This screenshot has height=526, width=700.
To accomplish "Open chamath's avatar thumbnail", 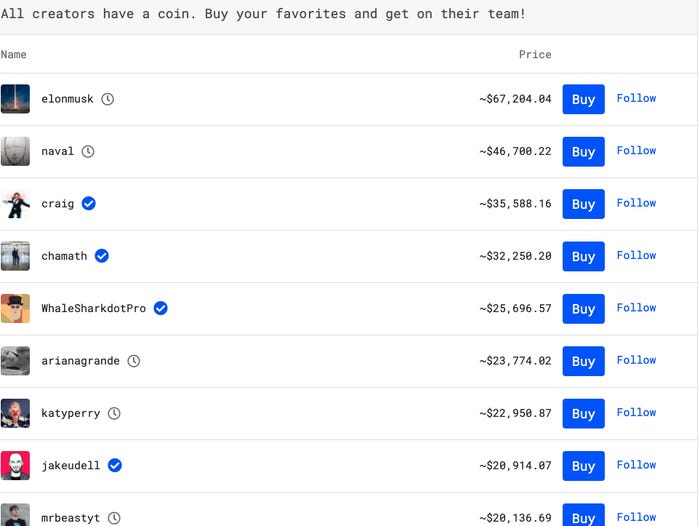I will (x=15, y=256).
